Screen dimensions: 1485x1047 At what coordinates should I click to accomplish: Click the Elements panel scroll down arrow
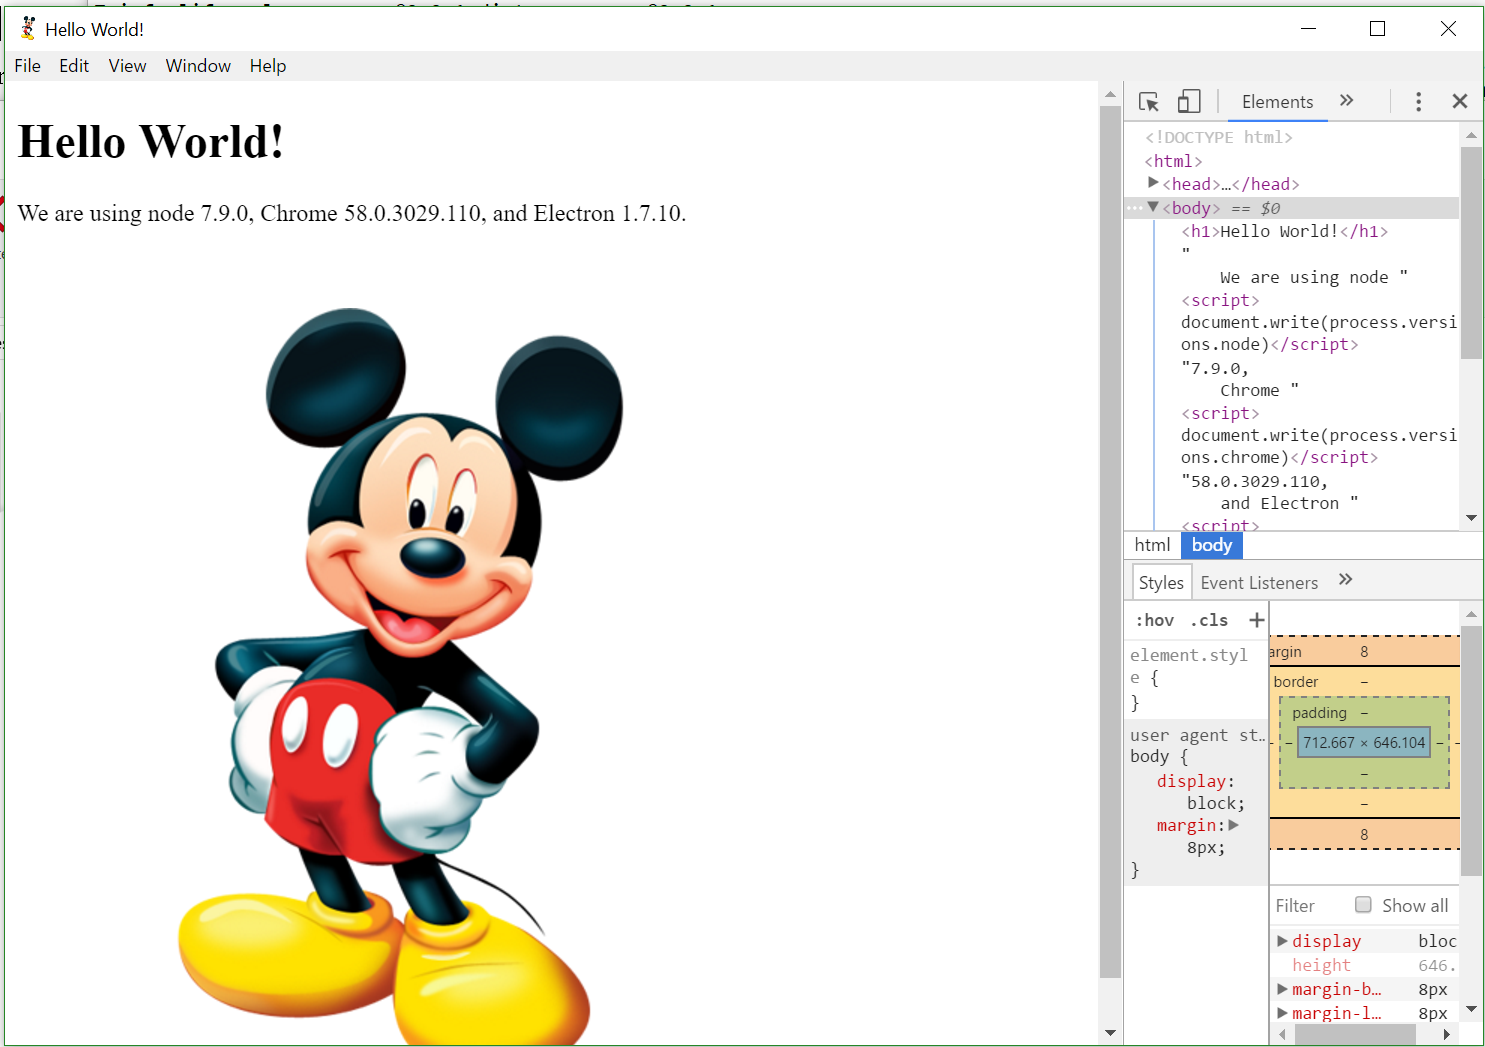(x=1471, y=518)
